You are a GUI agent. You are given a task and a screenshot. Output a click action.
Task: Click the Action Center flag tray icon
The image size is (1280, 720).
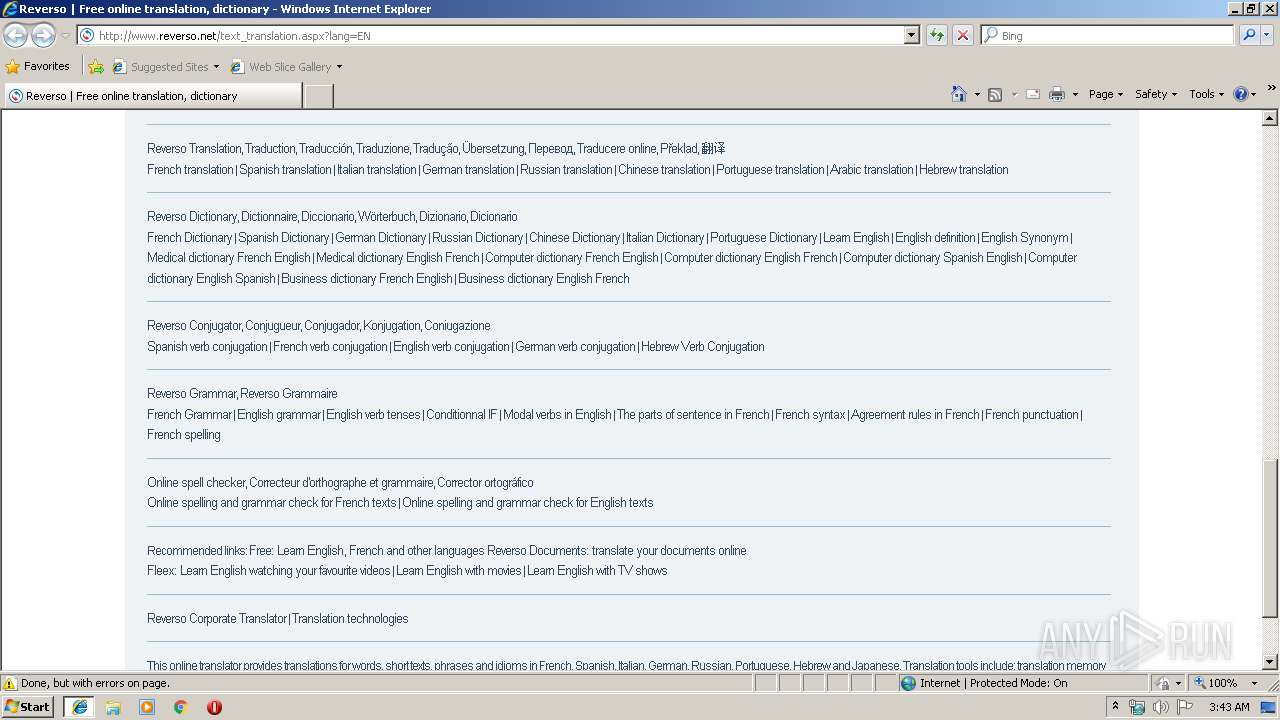(x=1185, y=707)
